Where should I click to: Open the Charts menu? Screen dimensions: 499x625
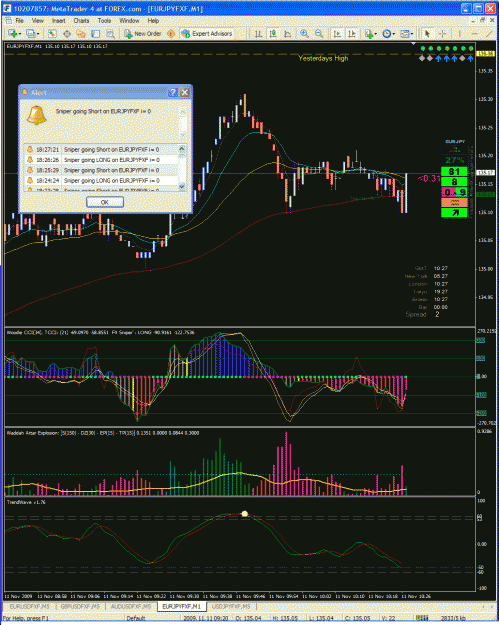coord(81,21)
